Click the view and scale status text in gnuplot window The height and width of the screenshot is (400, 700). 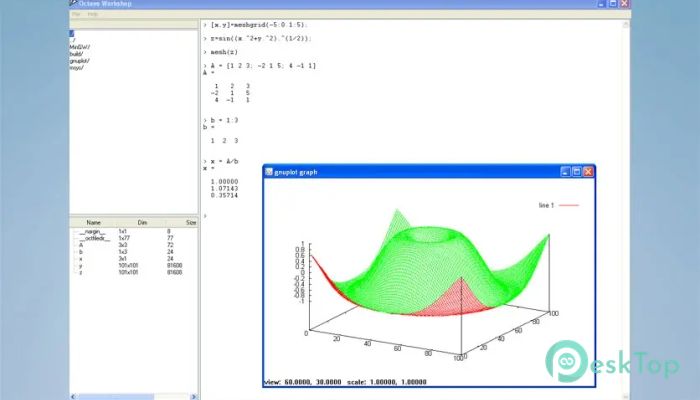click(345, 382)
